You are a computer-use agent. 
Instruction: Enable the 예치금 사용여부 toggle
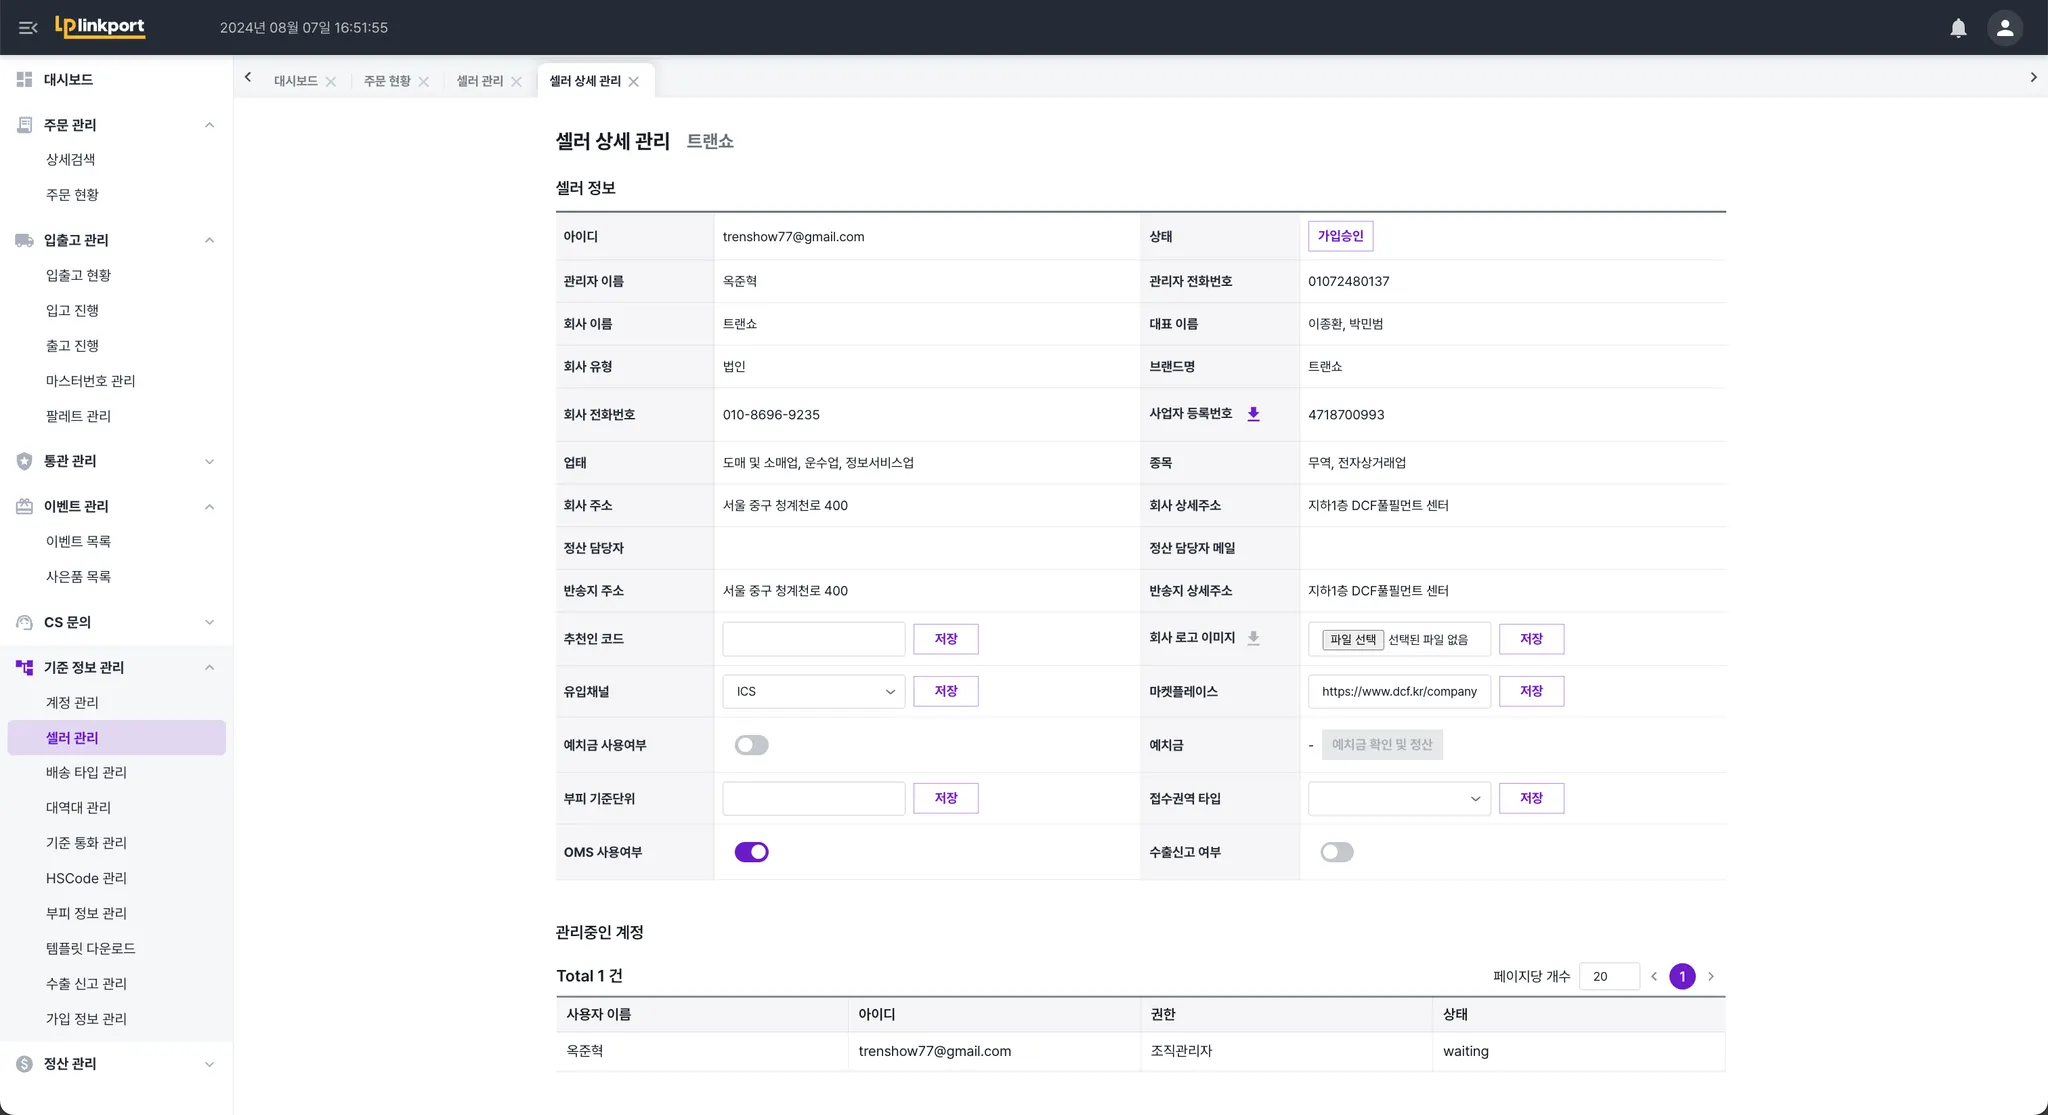click(x=751, y=745)
